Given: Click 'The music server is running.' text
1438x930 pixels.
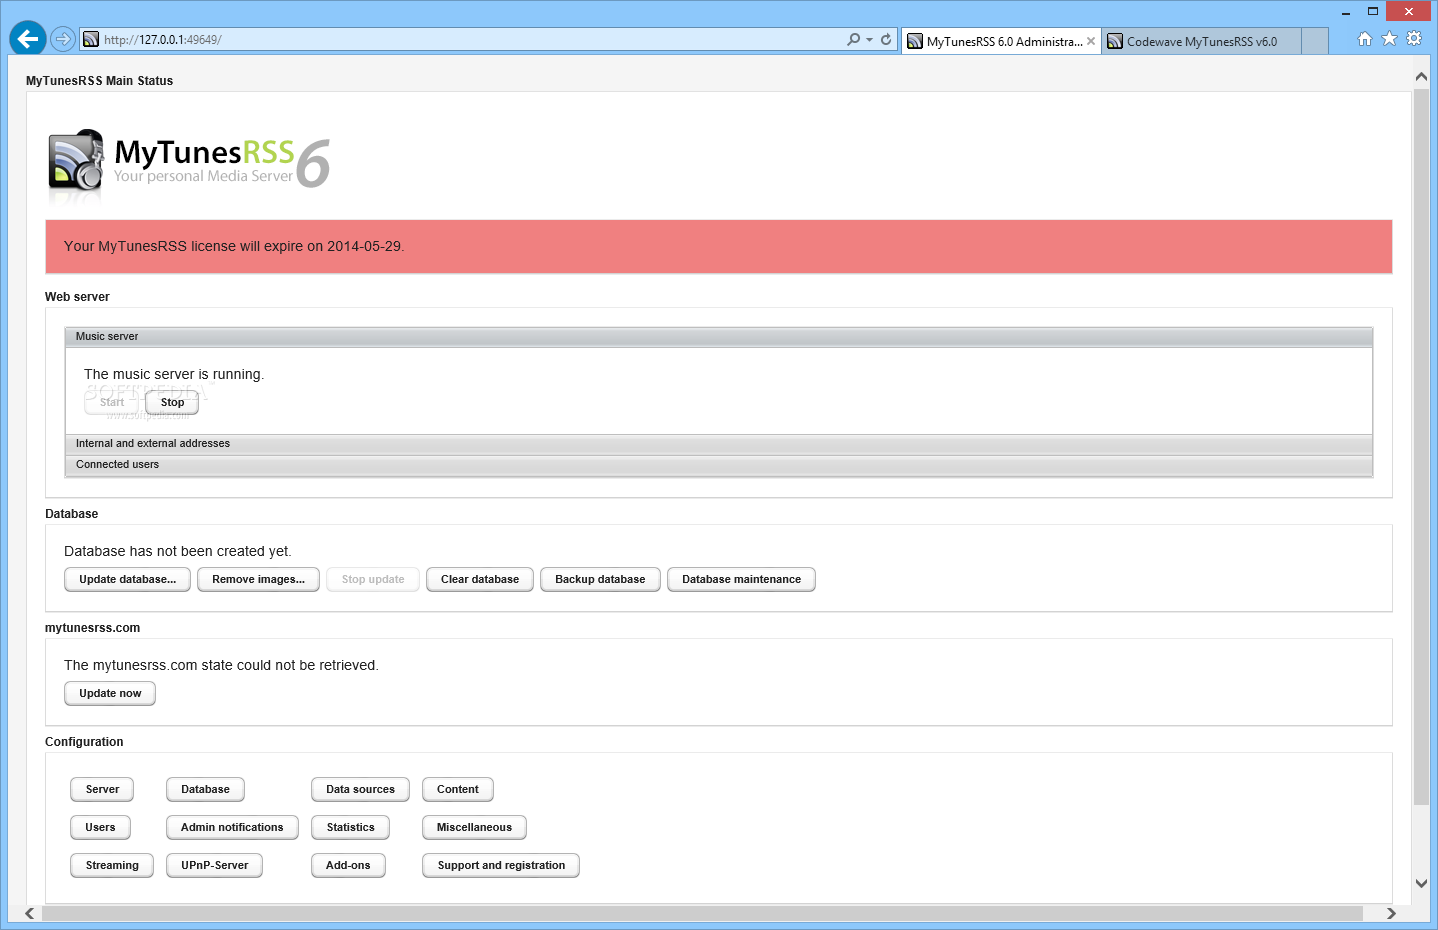Looking at the screenshot, I should pyautogui.click(x=174, y=375).
